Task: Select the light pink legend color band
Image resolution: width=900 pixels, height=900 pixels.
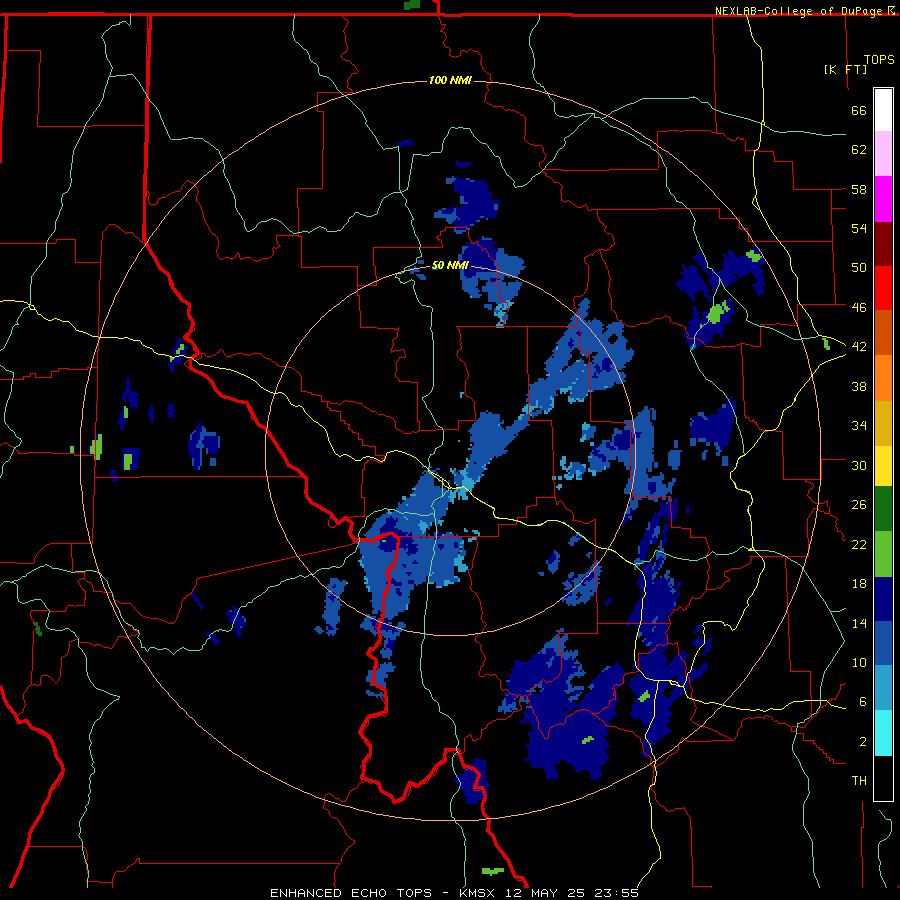Action: tap(883, 154)
